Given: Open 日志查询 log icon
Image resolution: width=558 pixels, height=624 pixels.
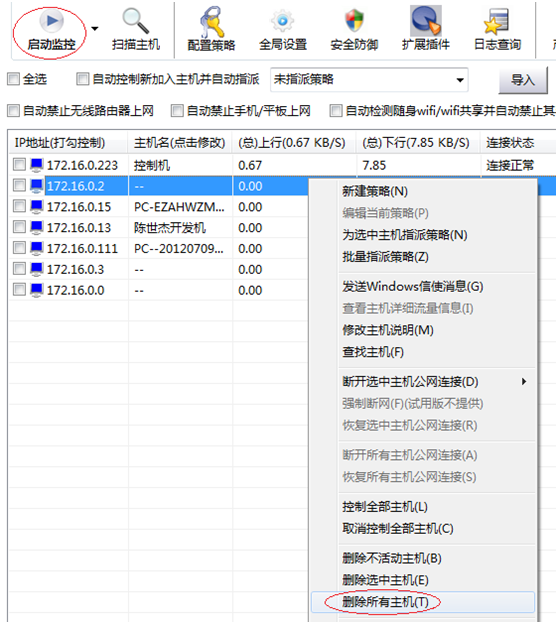Looking at the screenshot, I should (497, 21).
